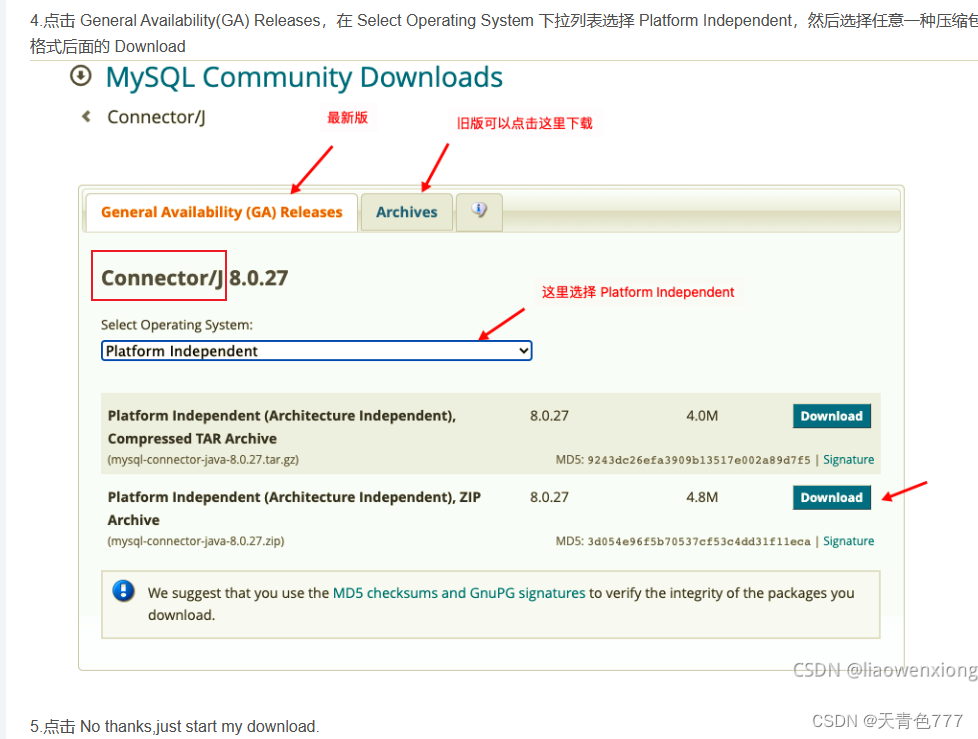The height and width of the screenshot is (739, 978).
Task: Click step 5 No thanks download text
Action: pos(175,727)
